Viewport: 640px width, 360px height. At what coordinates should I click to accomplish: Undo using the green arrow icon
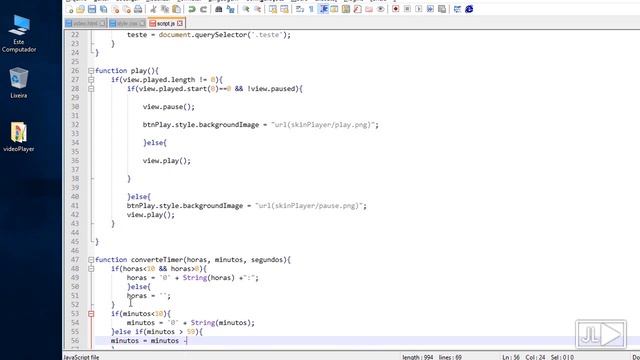[x=191, y=9]
